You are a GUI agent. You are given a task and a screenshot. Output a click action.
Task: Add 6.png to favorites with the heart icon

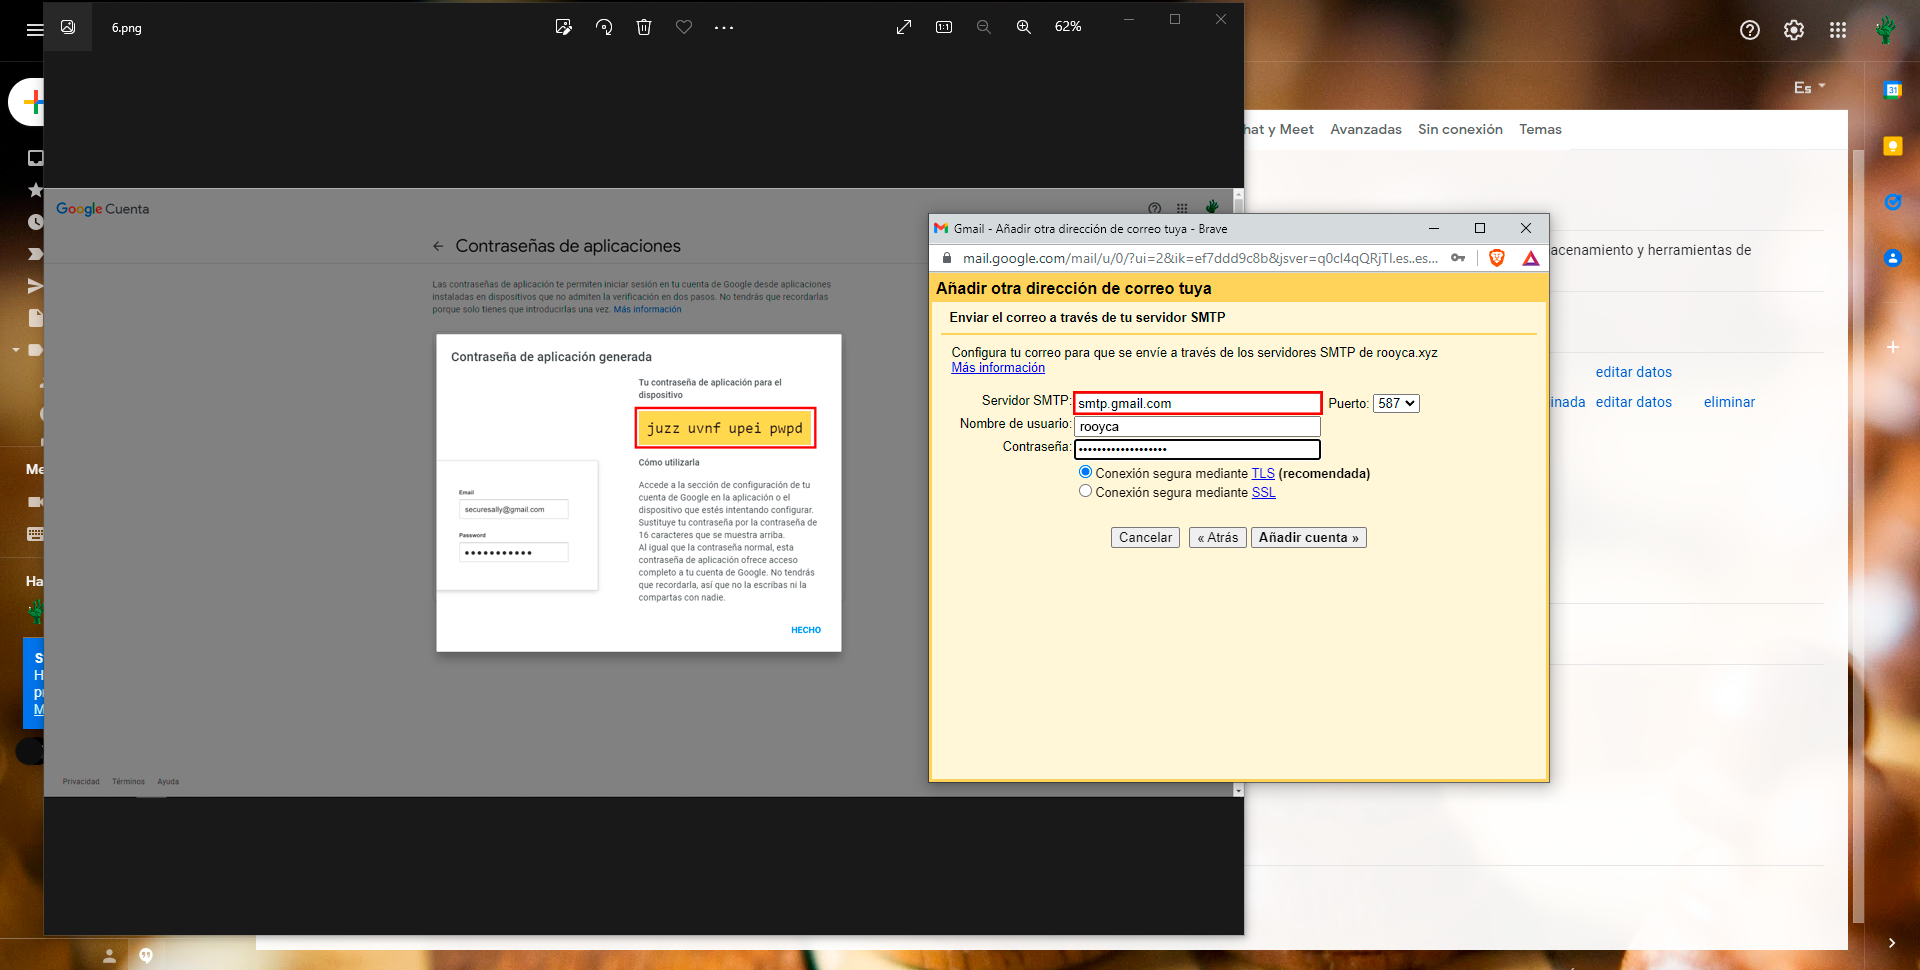[x=684, y=27]
